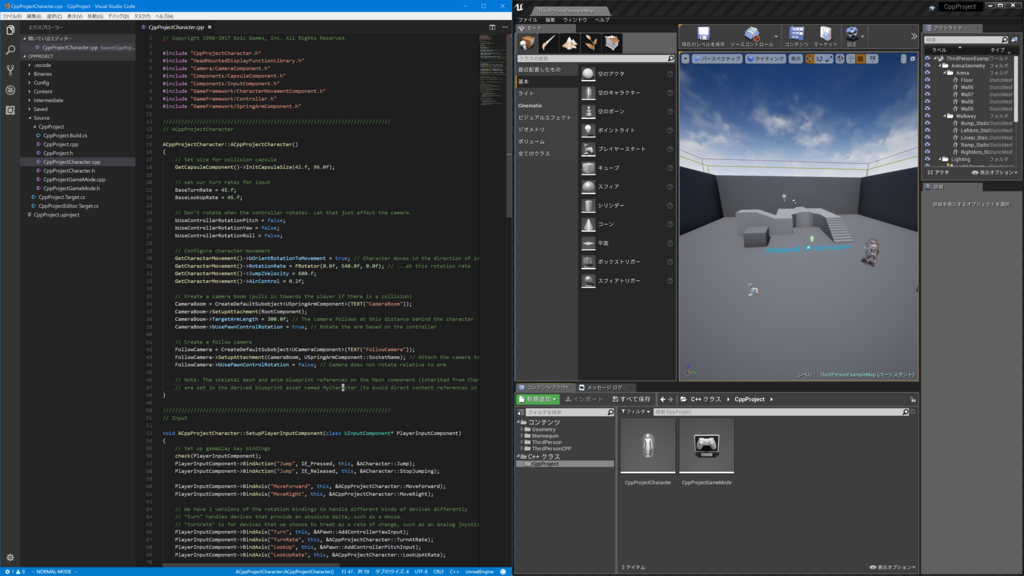Click the class search field in Modes panel
This screenshot has width=1024, height=576.
(596, 59)
